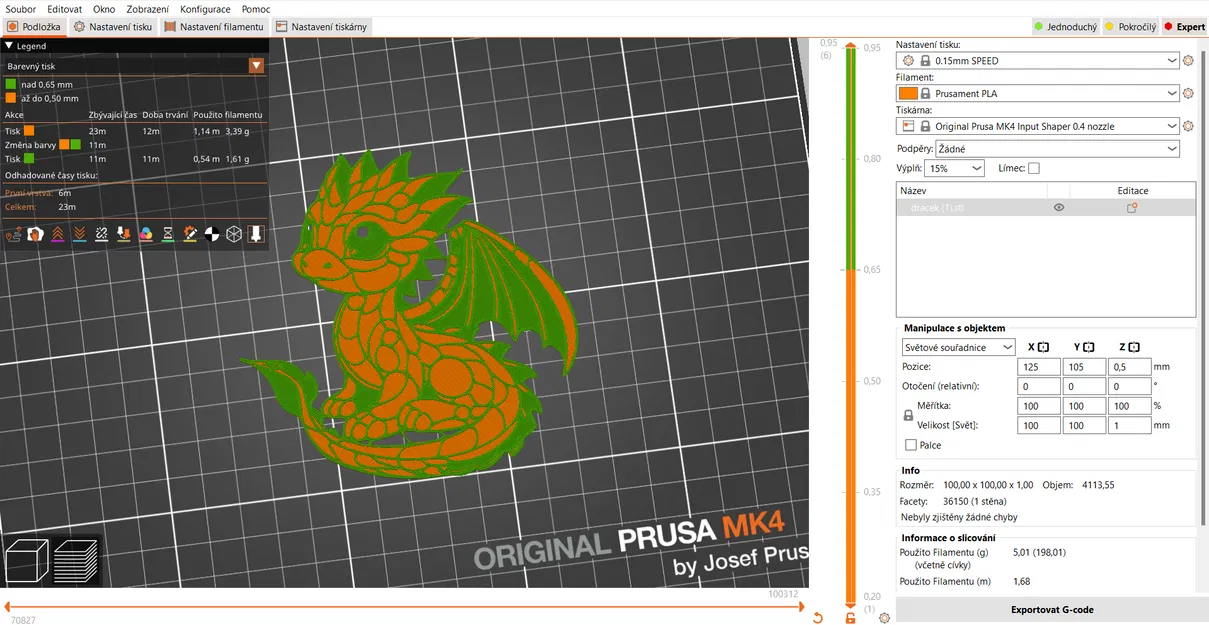Open printer settings gear next to MK4 preset
Viewport: 1209px width, 625px height.
(1188, 127)
